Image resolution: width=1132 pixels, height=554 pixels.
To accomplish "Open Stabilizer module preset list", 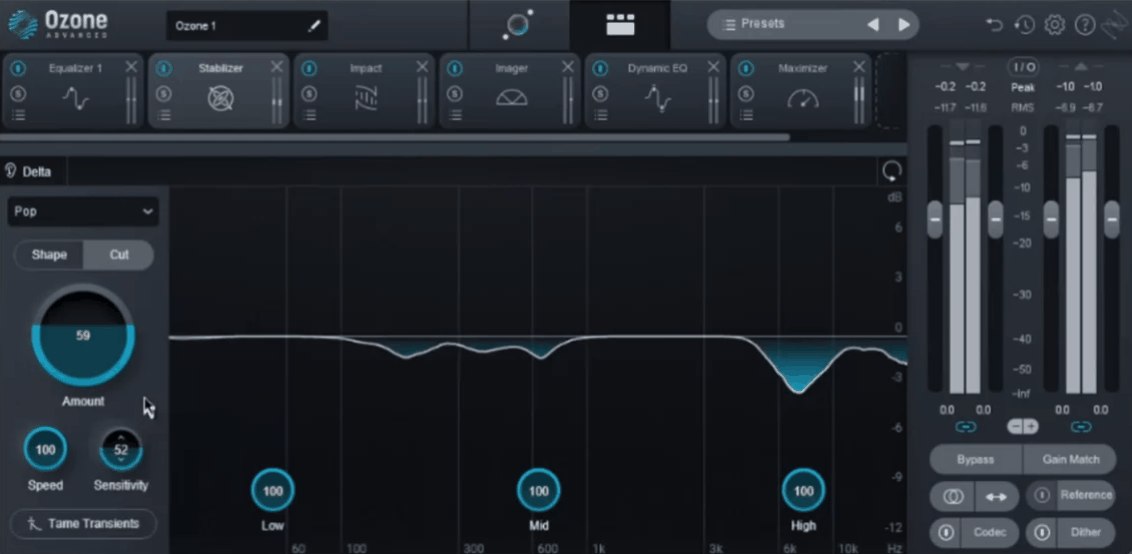I will click(165, 115).
